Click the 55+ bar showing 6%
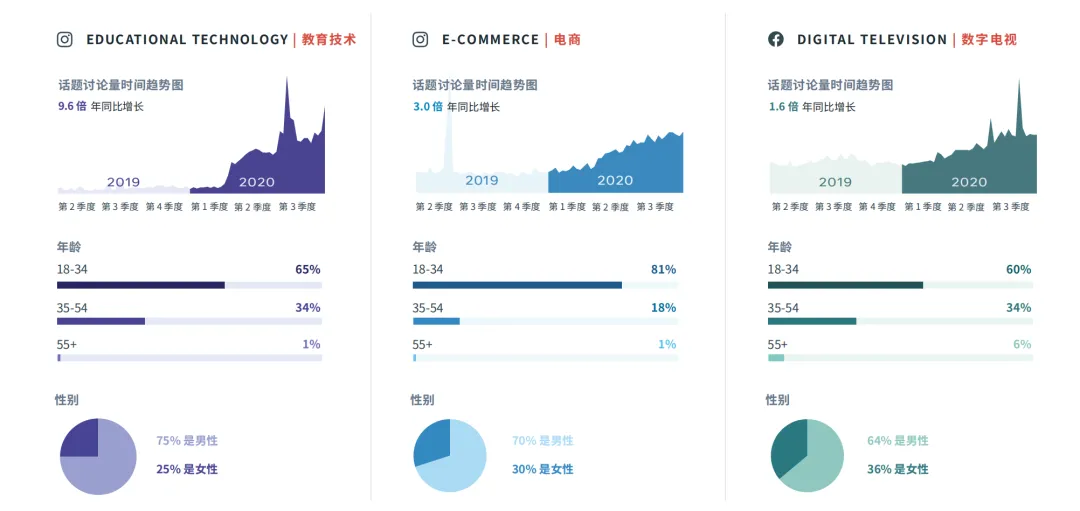The height and width of the screenshot is (511, 1080). coord(900,357)
